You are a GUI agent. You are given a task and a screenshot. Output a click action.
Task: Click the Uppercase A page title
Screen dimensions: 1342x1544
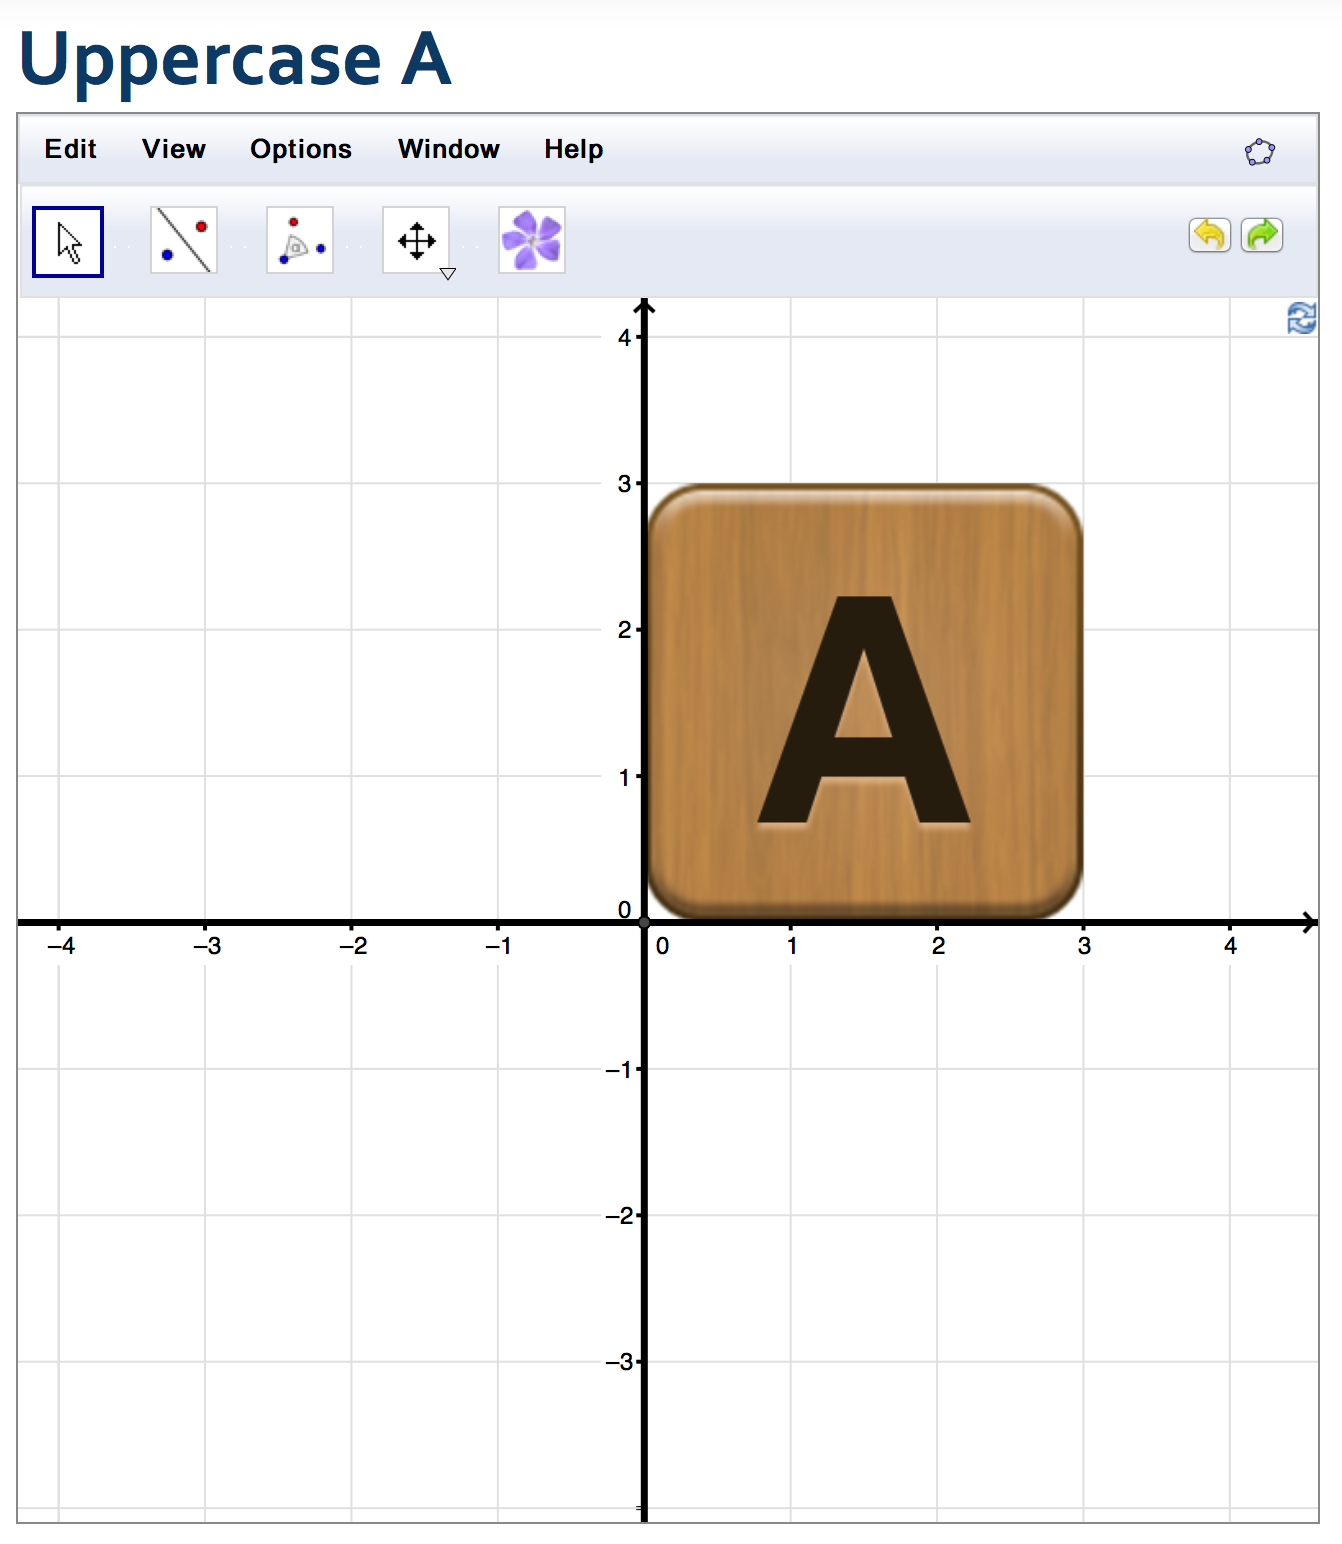[236, 62]
